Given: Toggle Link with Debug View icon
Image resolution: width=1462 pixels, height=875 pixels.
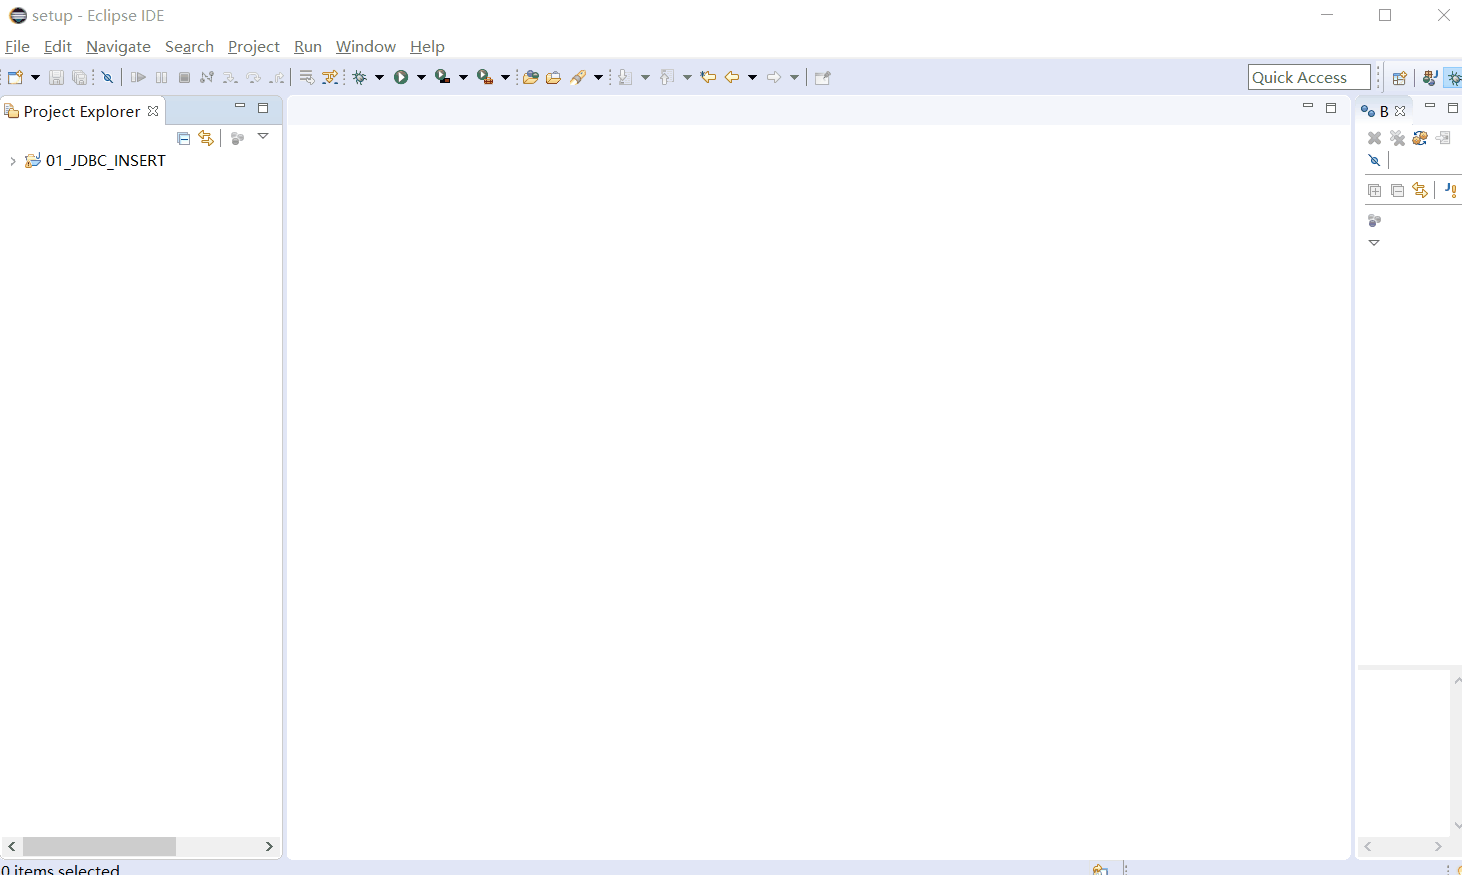Looking at the screenshot, I should 1420,190.
